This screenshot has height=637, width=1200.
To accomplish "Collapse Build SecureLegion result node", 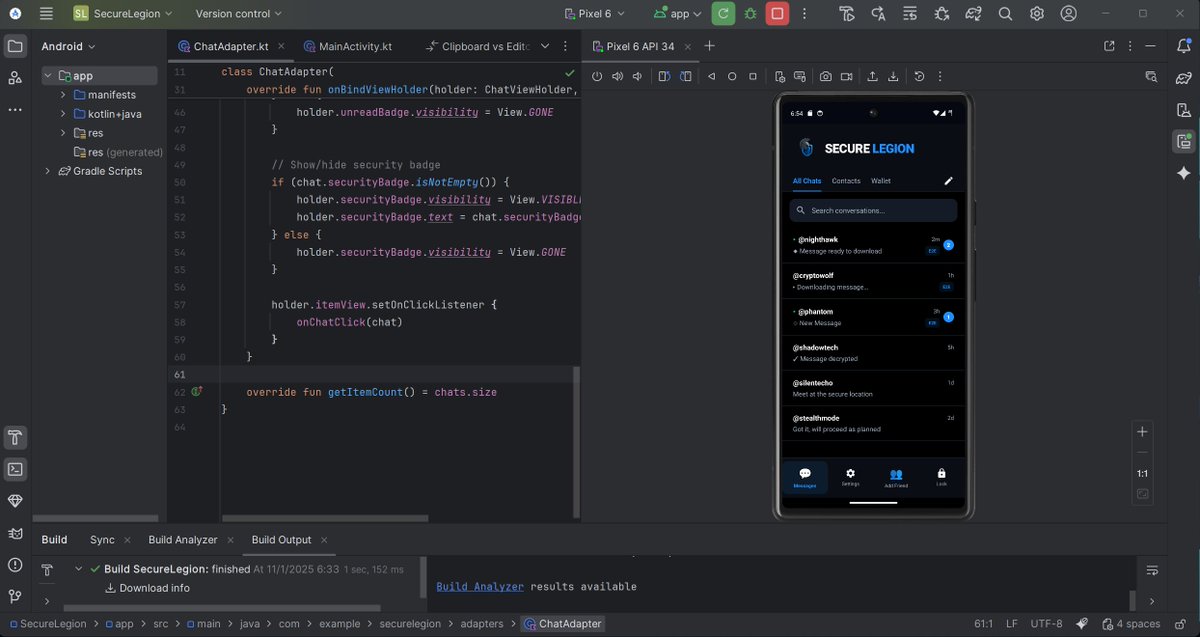I will point(78,569).
